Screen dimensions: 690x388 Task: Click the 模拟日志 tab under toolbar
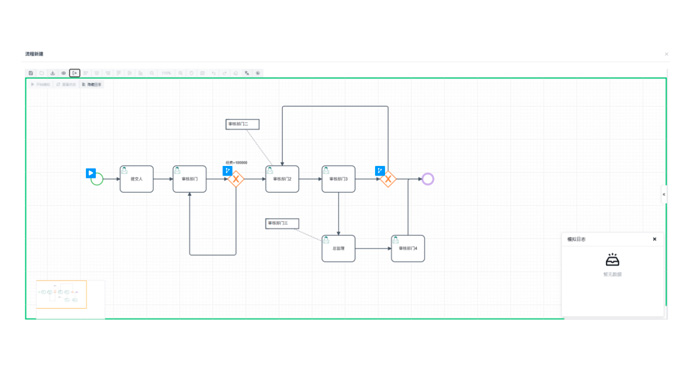click(92, 84)
